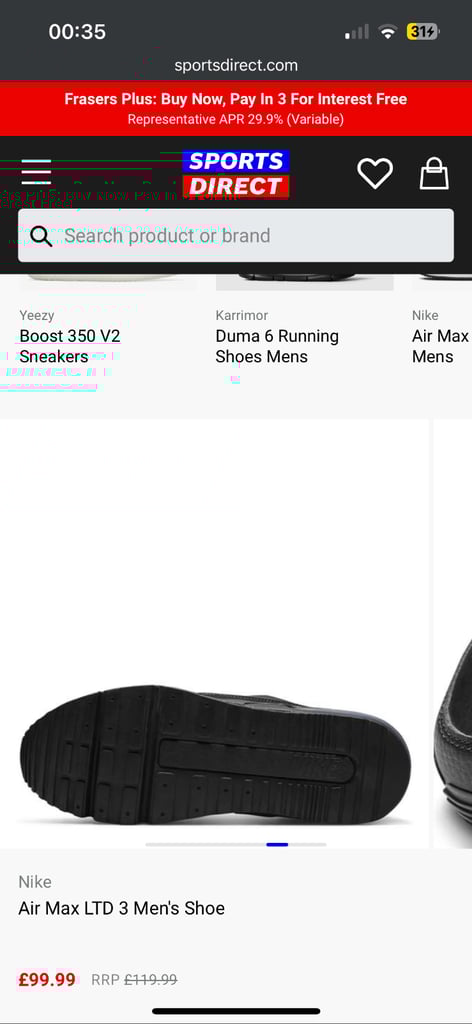Open the shopping bag icon
This screenshot has width=472, height=1024.
[434, 174]
